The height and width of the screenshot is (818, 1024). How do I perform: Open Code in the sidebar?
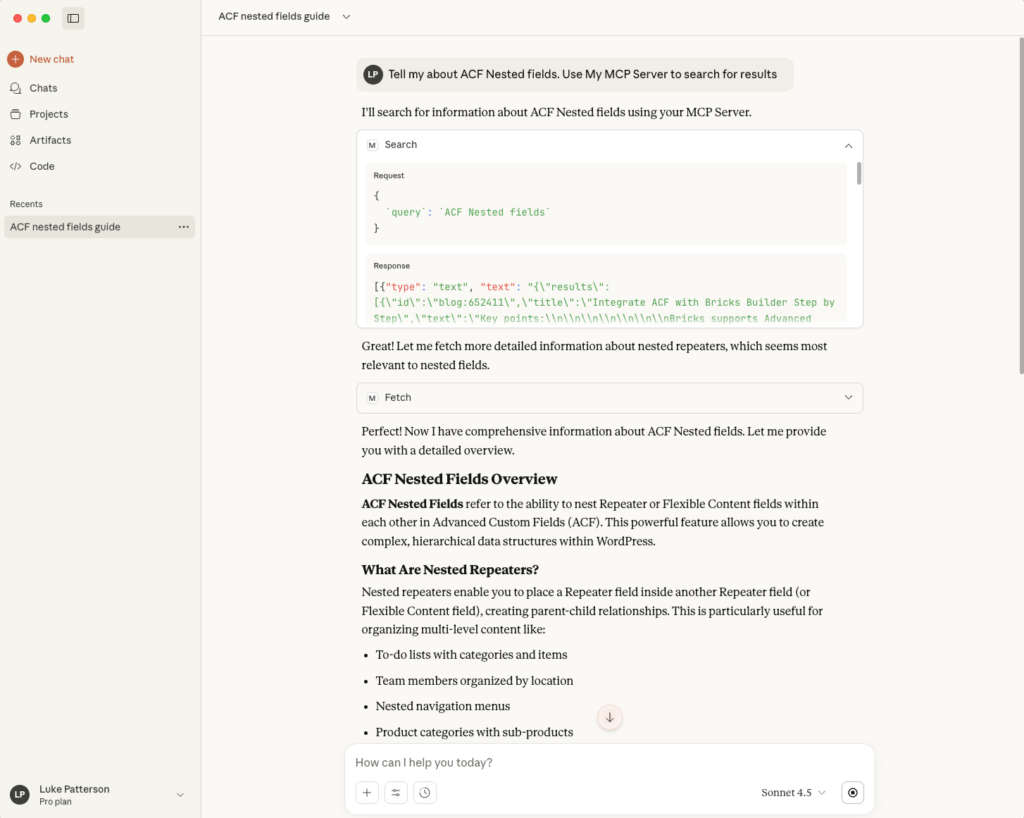(x=42, y=166)
